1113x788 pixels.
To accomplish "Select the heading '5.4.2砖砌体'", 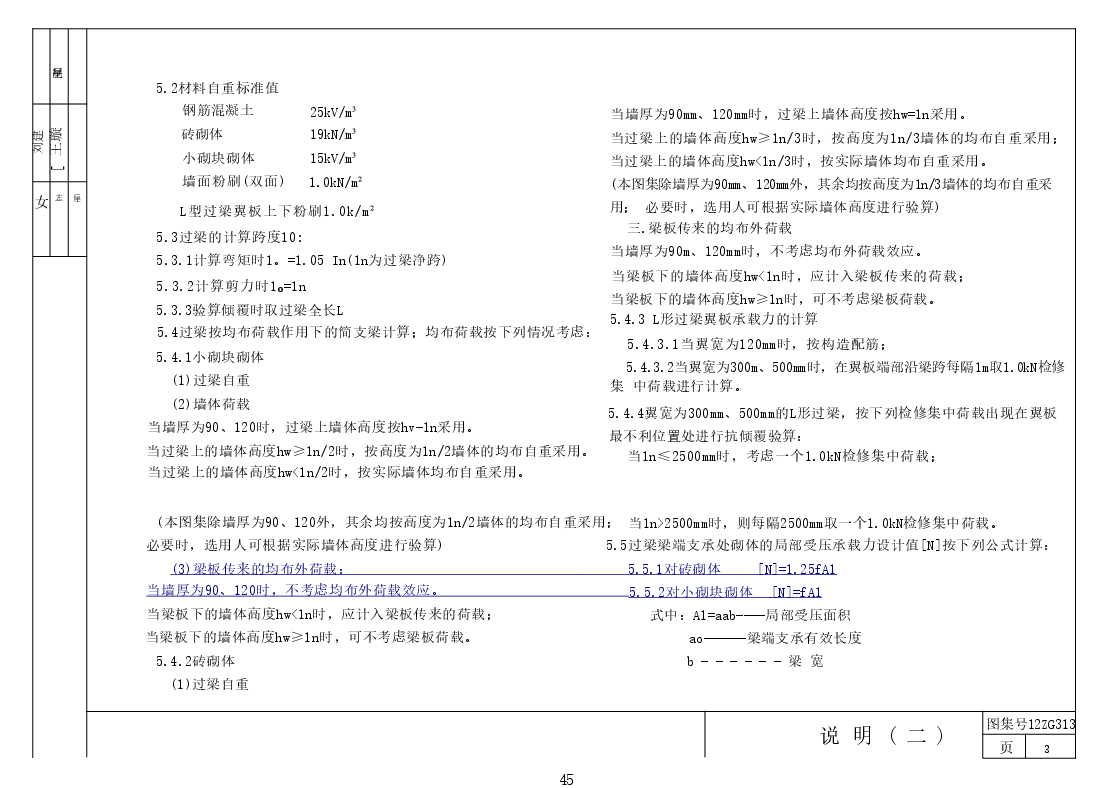I will pos(195,661).
